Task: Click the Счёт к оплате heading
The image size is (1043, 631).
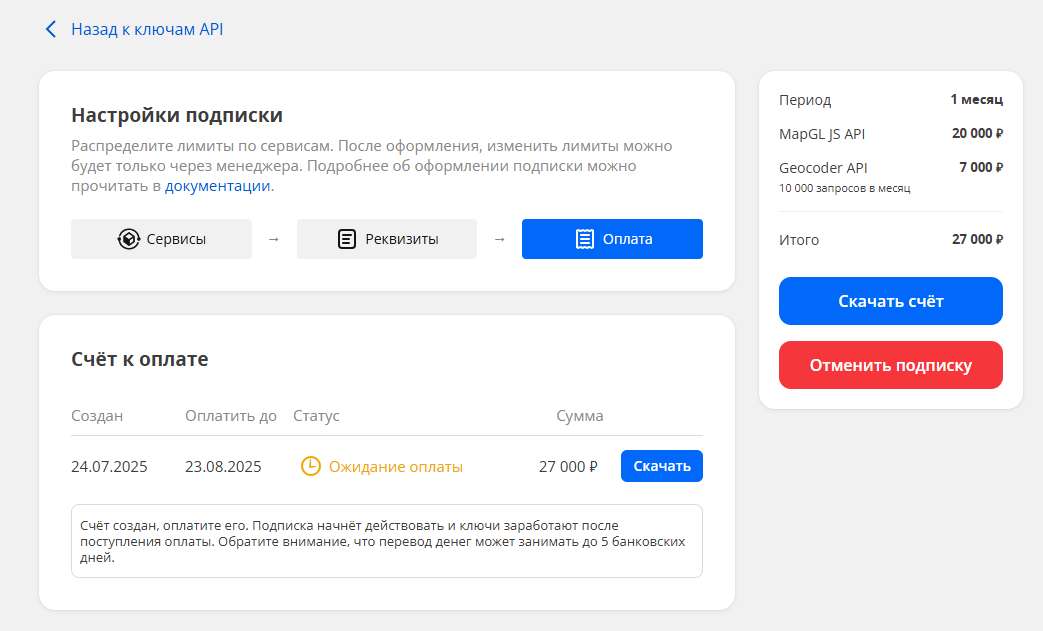Action: tap(140, 359)
